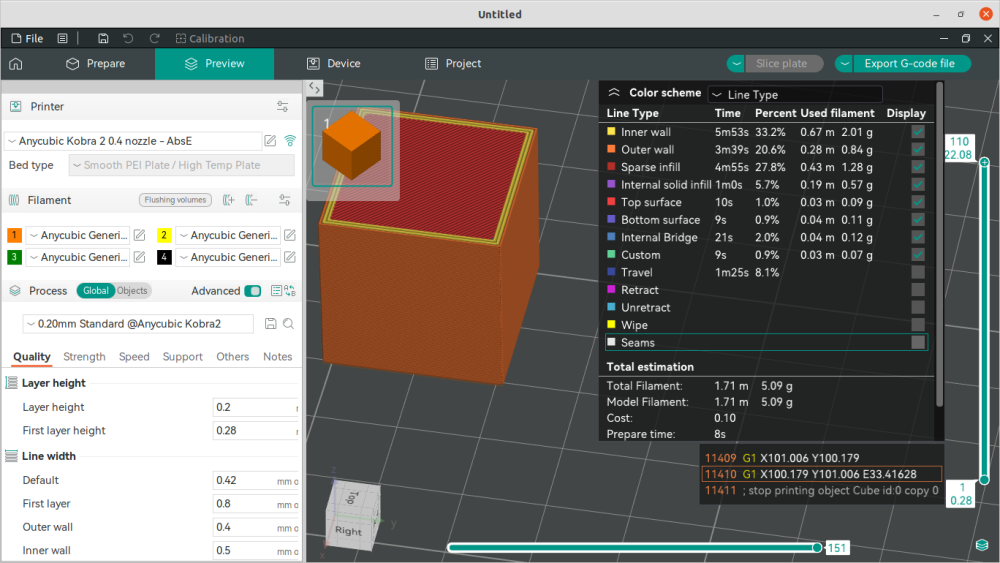Click the home icon in top bar

tap(16, 64)
